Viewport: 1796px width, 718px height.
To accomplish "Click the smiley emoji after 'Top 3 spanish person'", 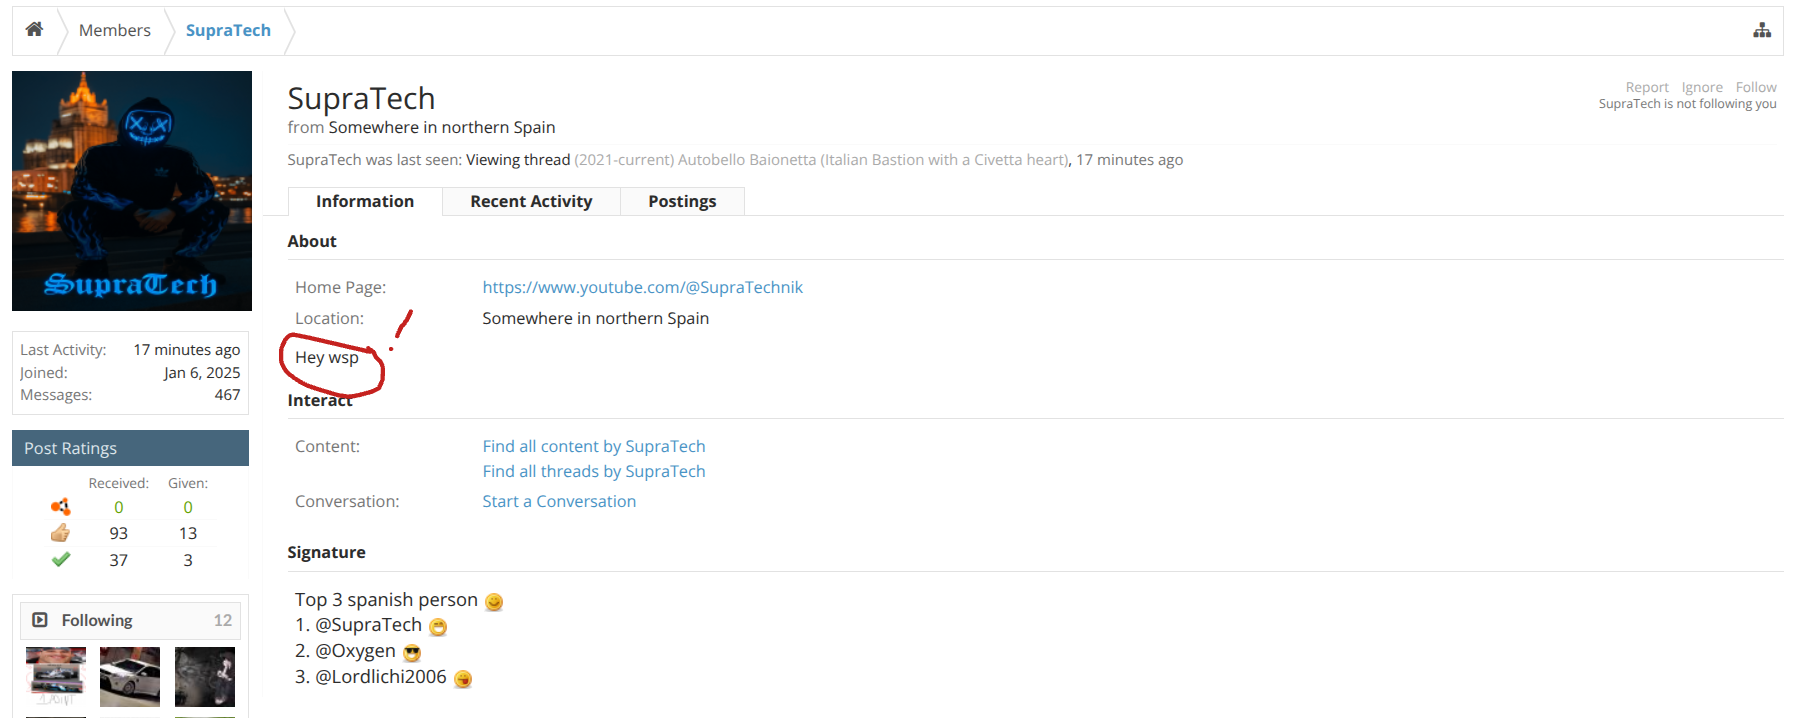I will pos(494,602).
